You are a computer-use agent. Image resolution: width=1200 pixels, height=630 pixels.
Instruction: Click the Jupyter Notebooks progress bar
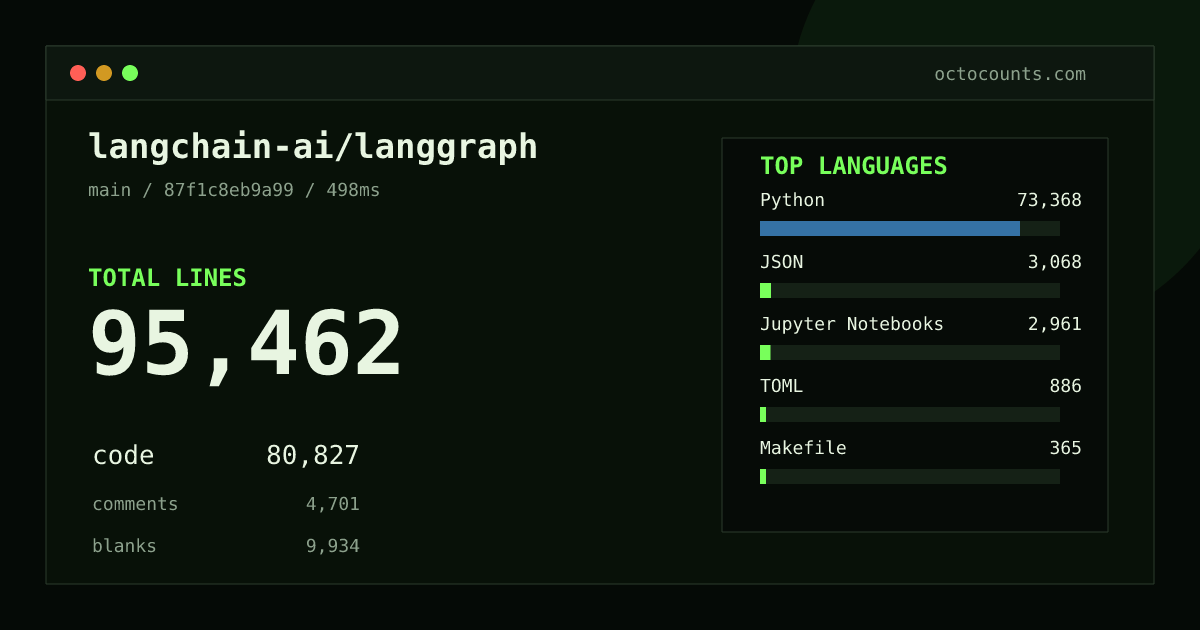(x=910, y=352)
